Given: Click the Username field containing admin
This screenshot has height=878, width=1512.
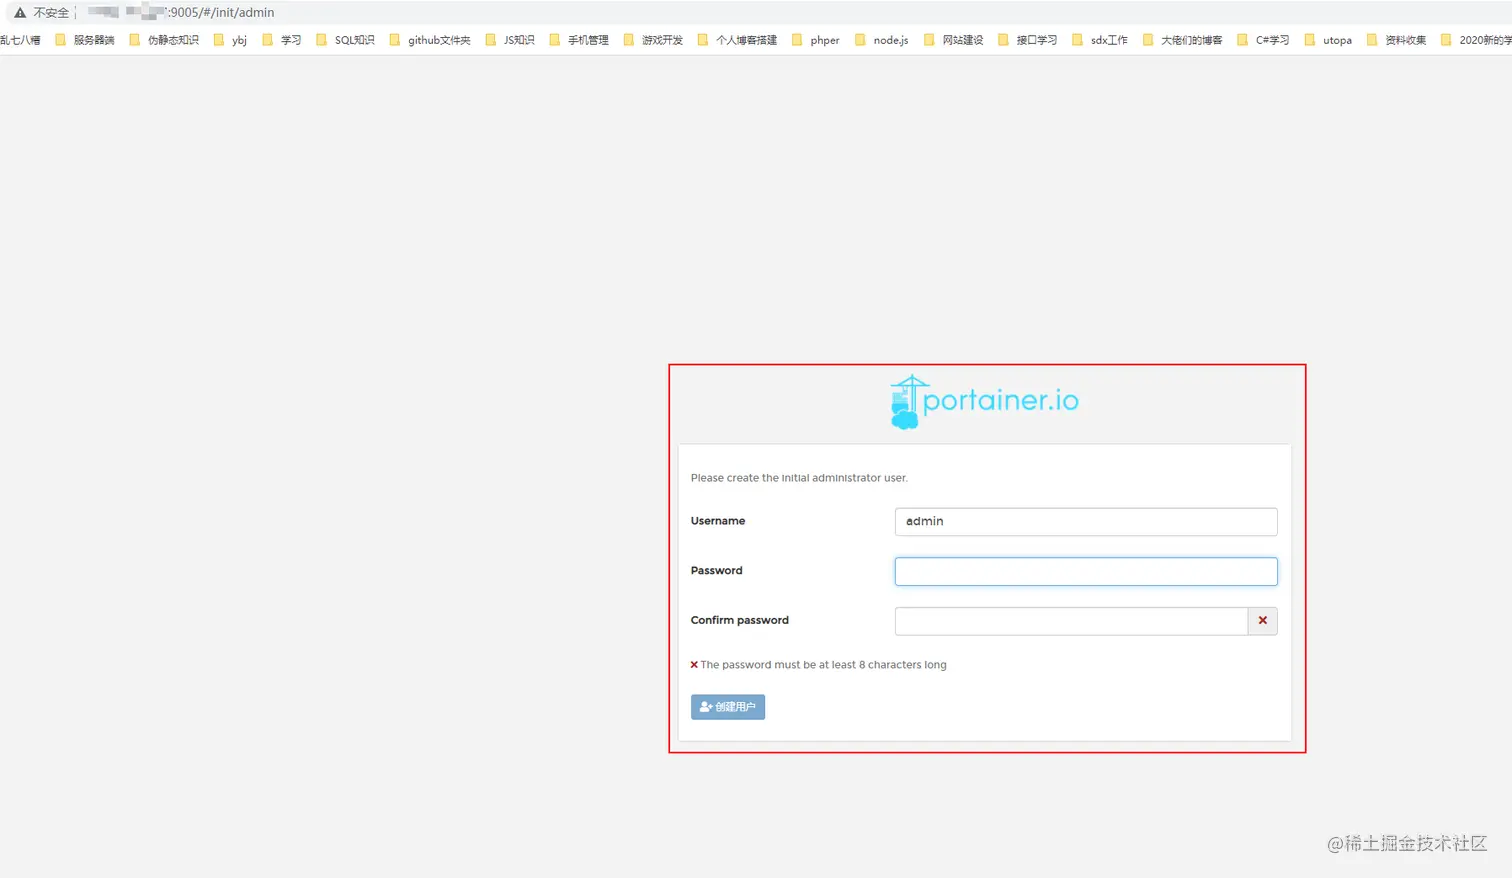Looking at the screenshot, I should click(x=1085, y=521).
